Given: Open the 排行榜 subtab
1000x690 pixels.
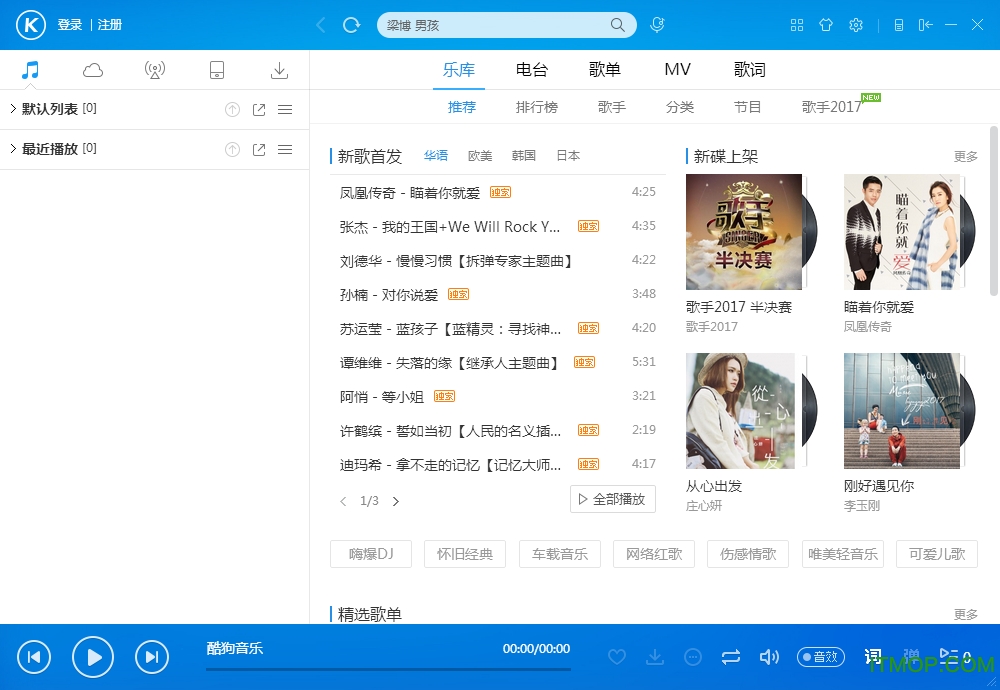Looking at the screenshot, I should click(x=537, y=107).
